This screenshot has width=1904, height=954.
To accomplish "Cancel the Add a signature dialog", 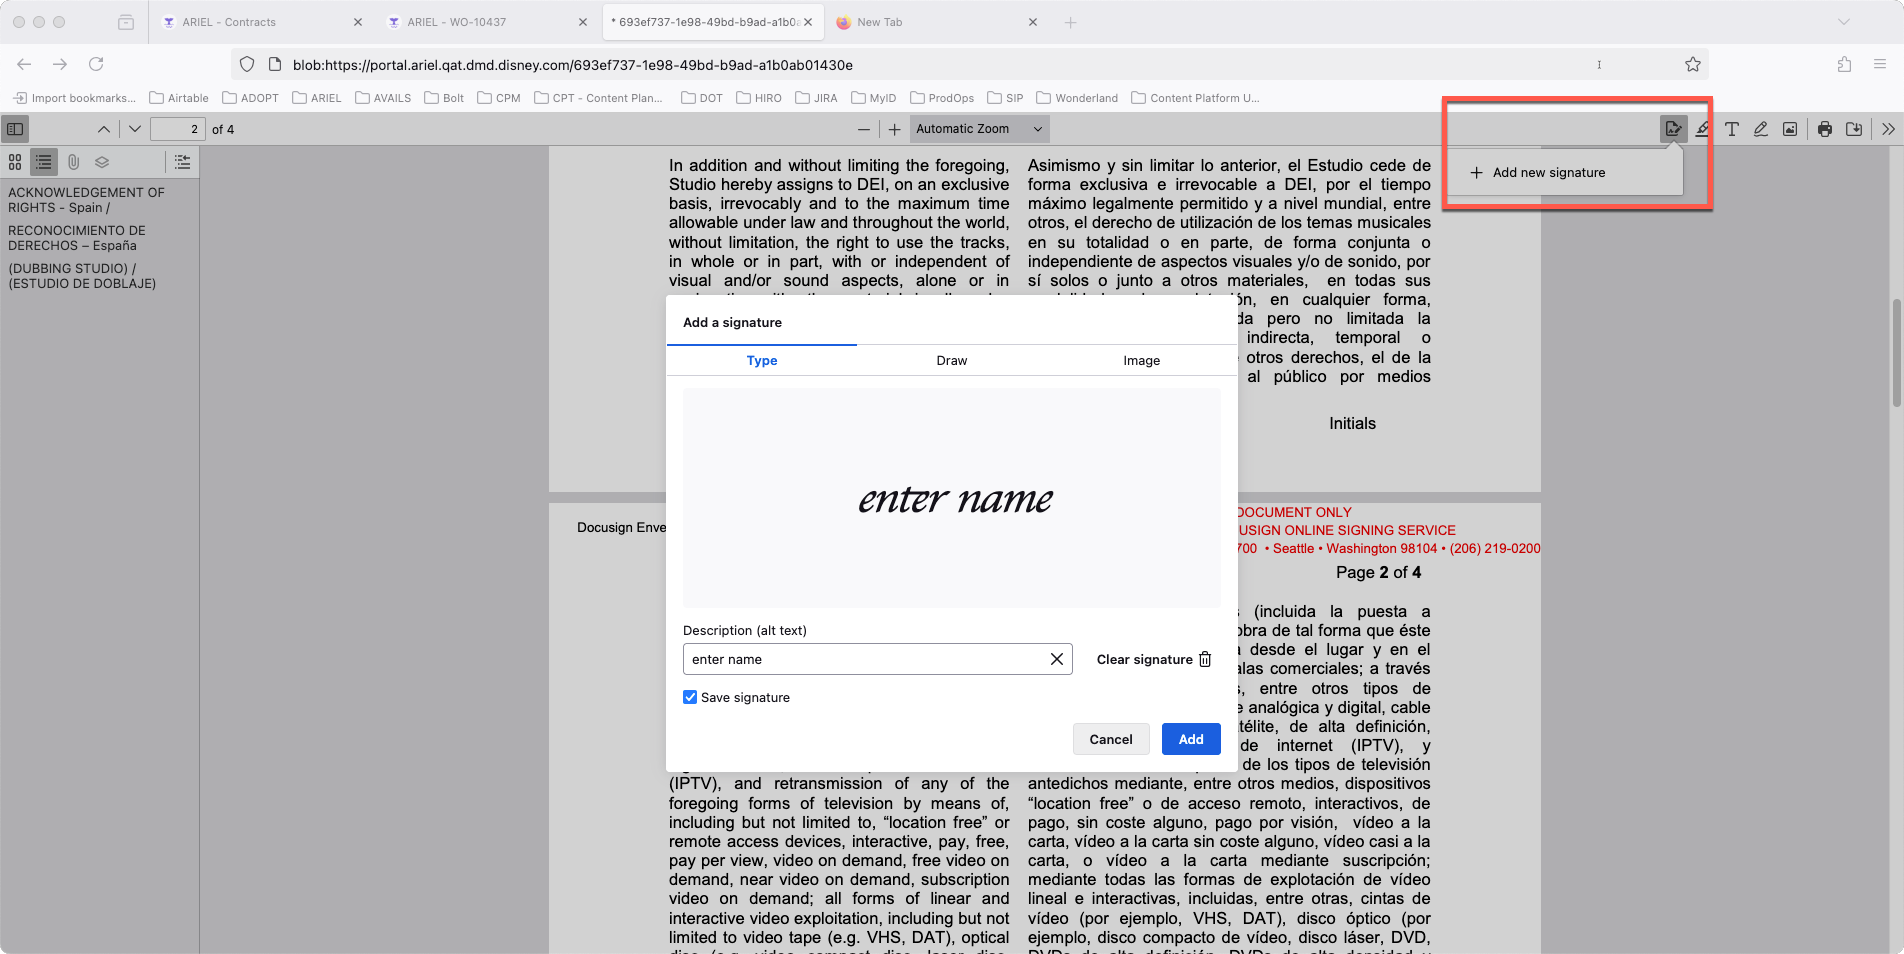I will click(1110, 739).
